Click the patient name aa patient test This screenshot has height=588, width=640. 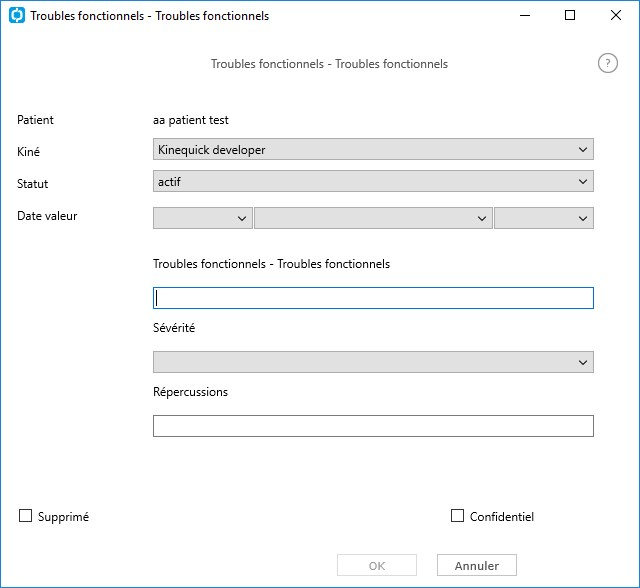tap(191, 120)
